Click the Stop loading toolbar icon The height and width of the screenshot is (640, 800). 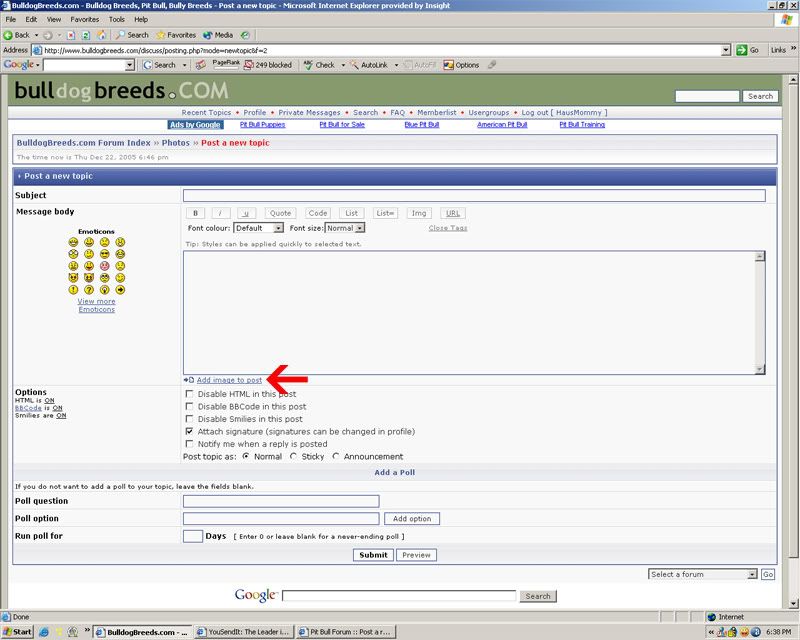tap(71, 35)
